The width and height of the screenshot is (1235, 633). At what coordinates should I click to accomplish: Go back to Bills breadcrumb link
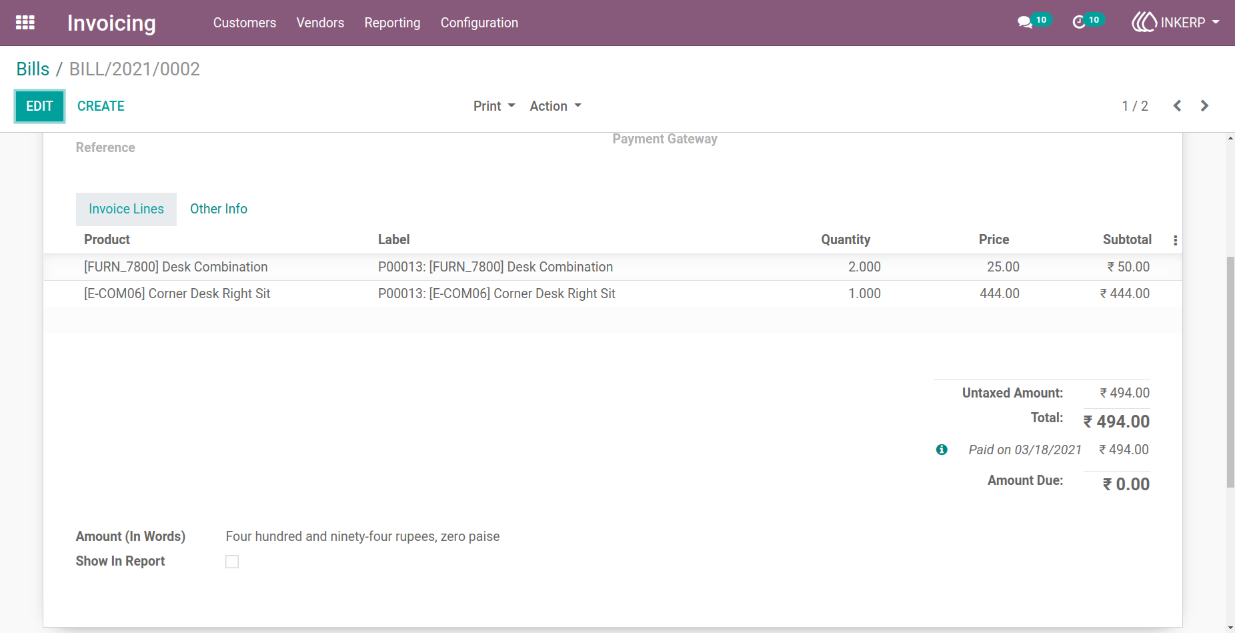[x=33, y=69]
